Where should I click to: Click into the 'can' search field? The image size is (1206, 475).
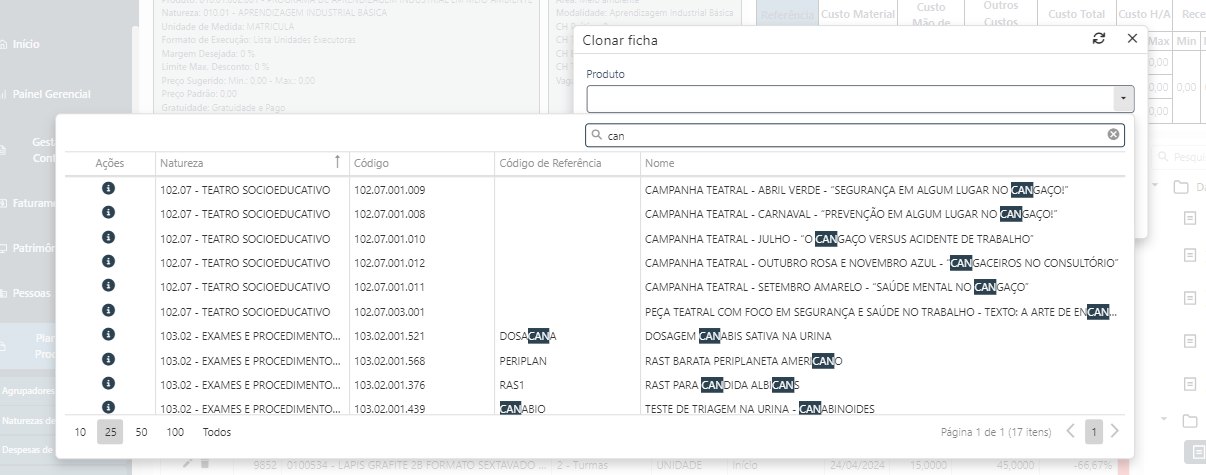pyautogui.click(x=850, y=135)
